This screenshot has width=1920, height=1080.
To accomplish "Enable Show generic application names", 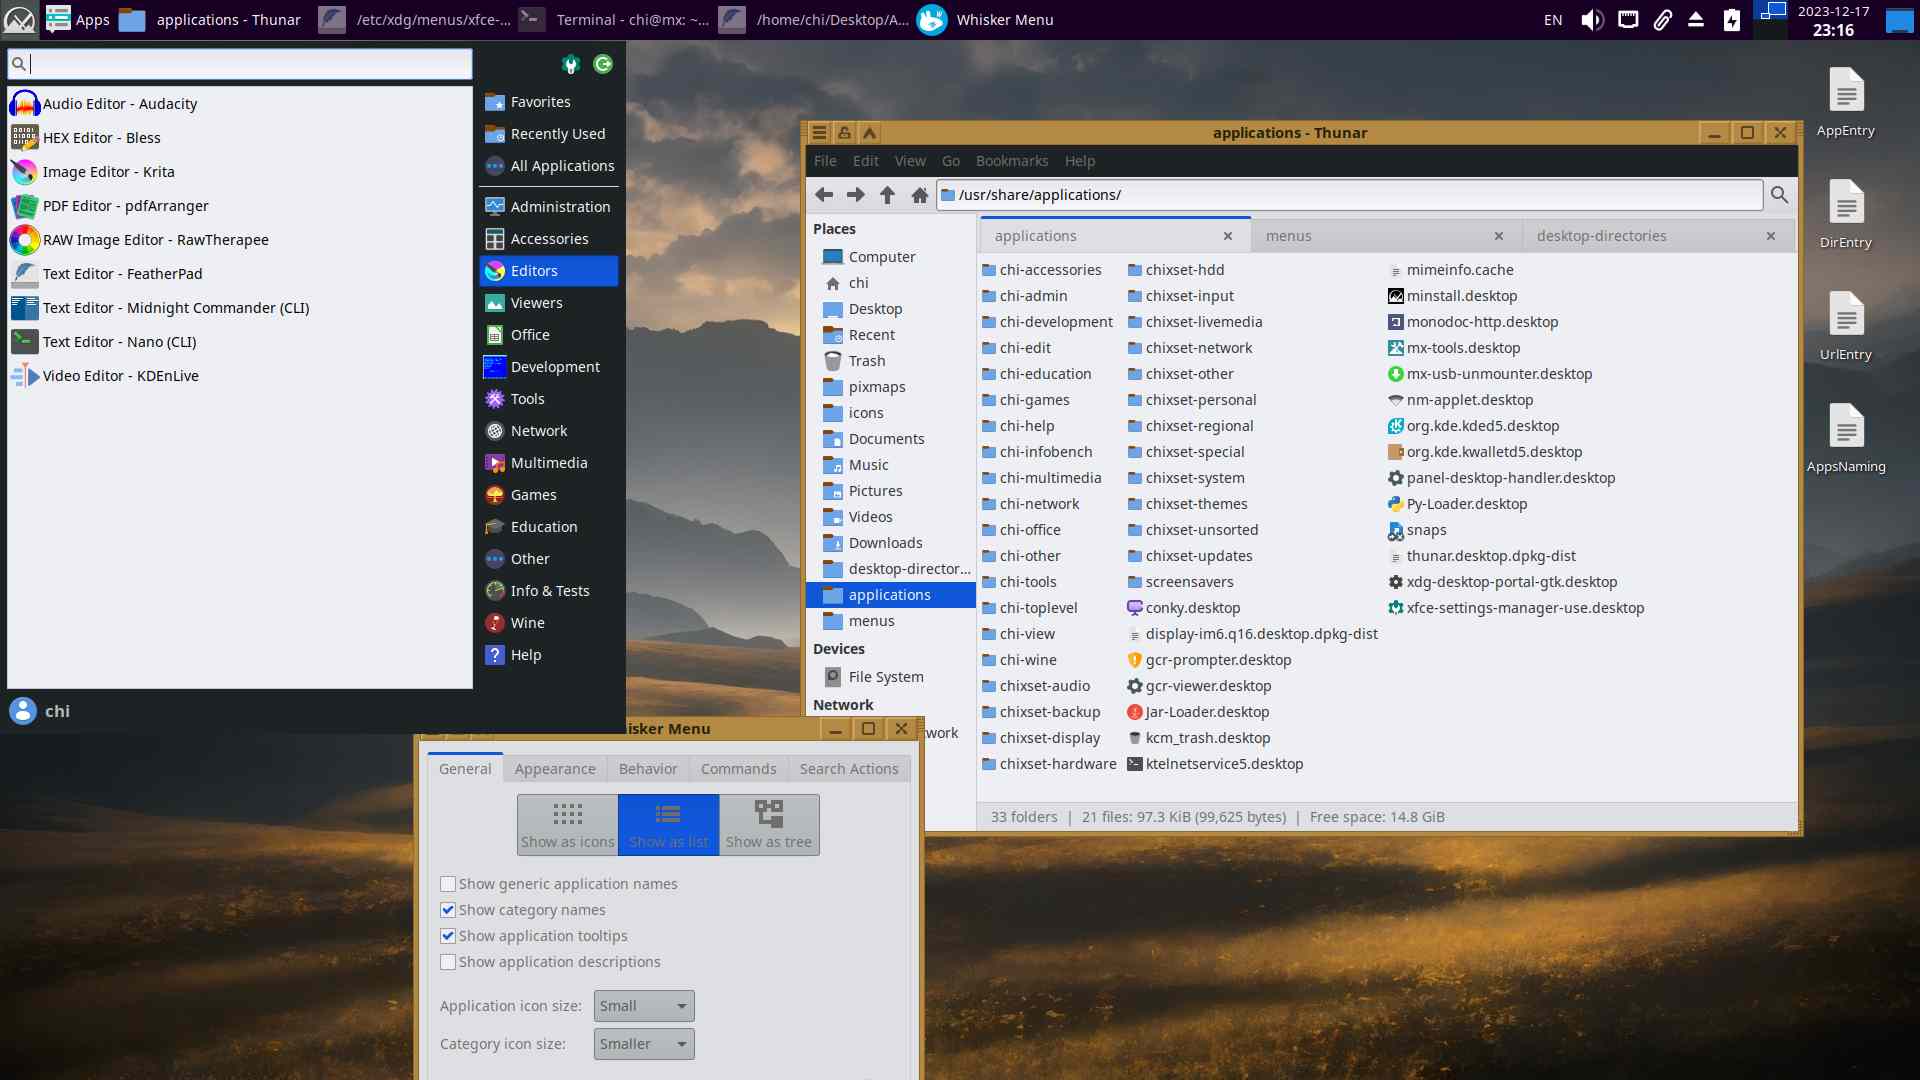I will [x=448, y=884].
